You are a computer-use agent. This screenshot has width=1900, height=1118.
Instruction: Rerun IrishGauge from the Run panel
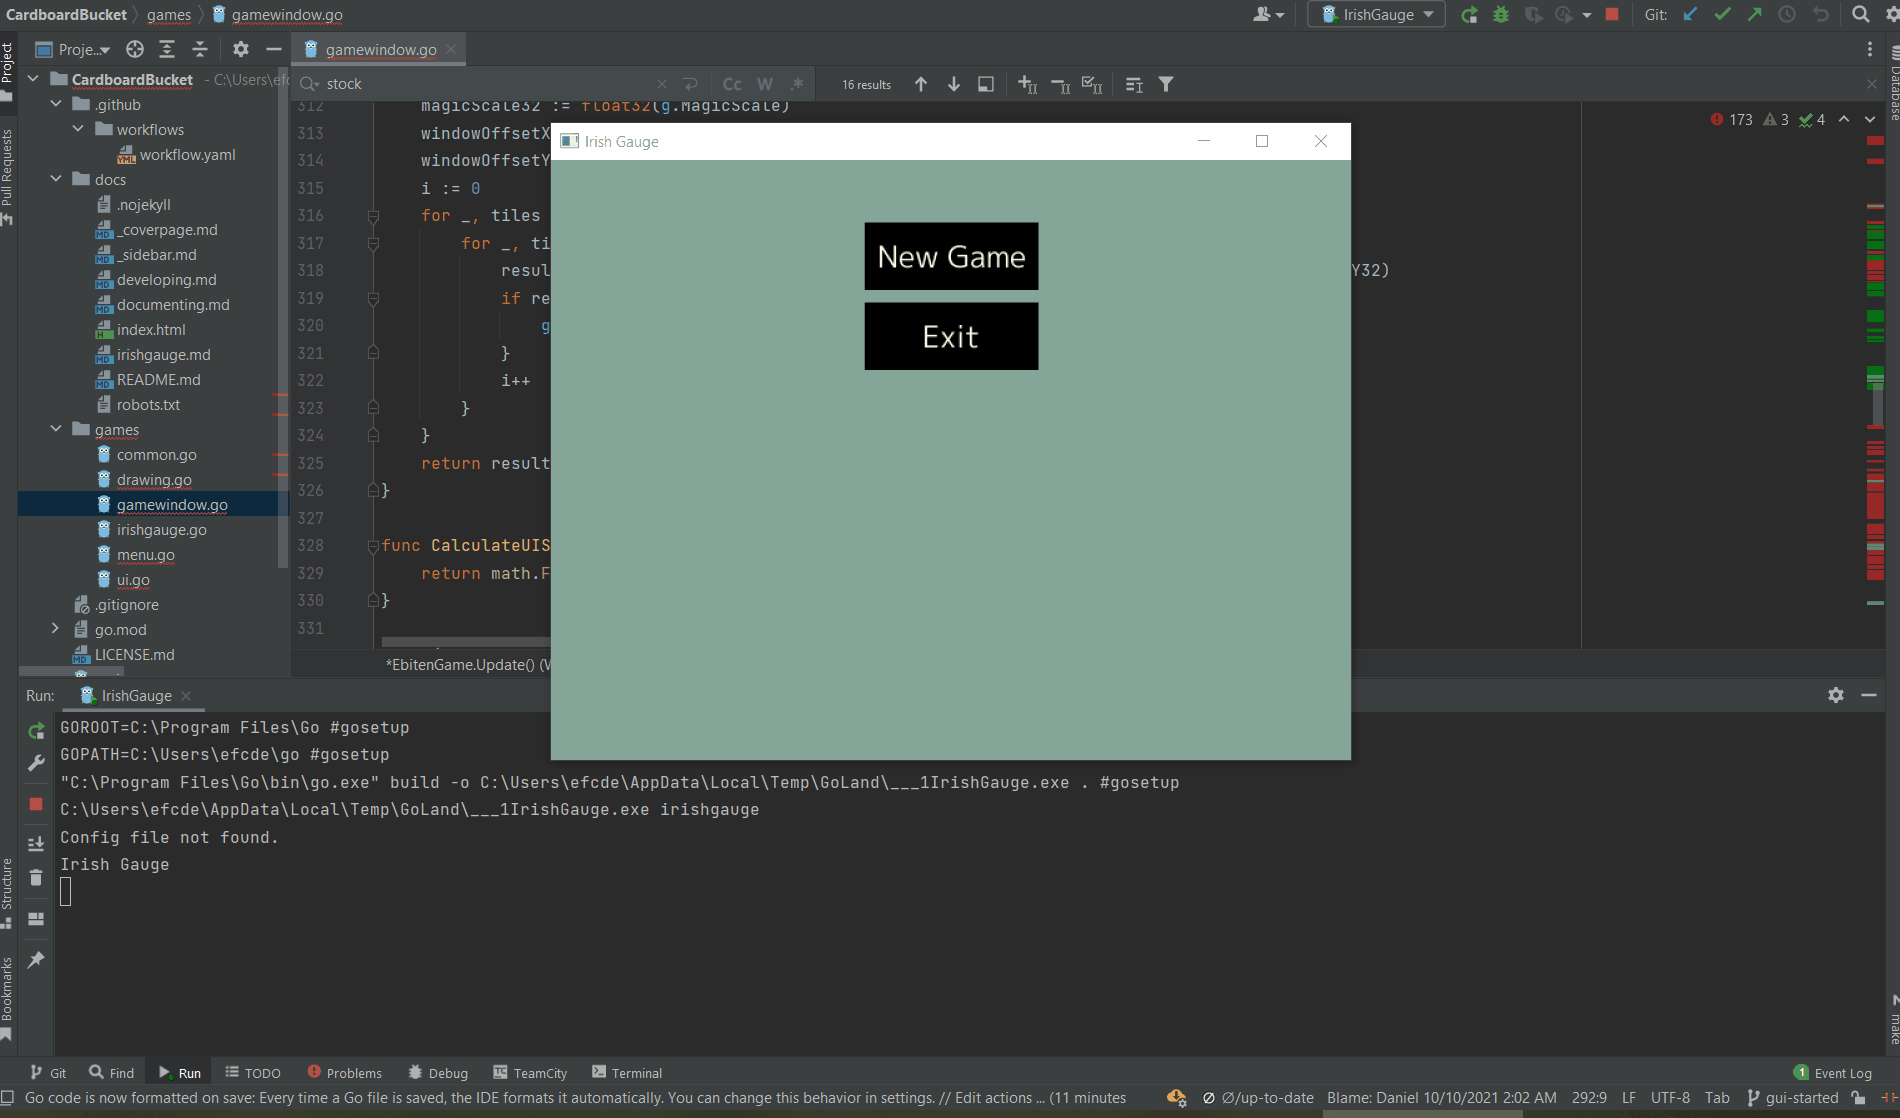click(x=36, y=731)
